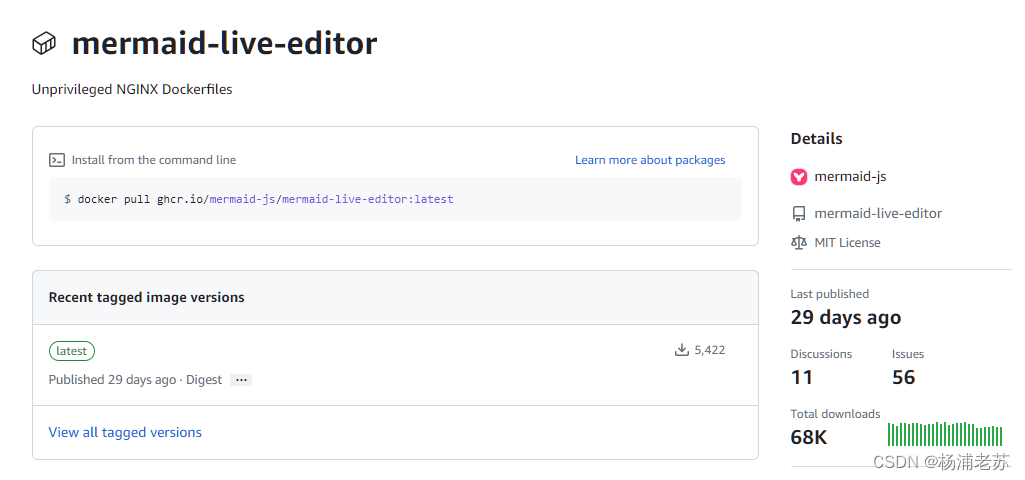Click the download icon next to 5,422
This screenshot has width=1025, height=480.
pos(682,350)
